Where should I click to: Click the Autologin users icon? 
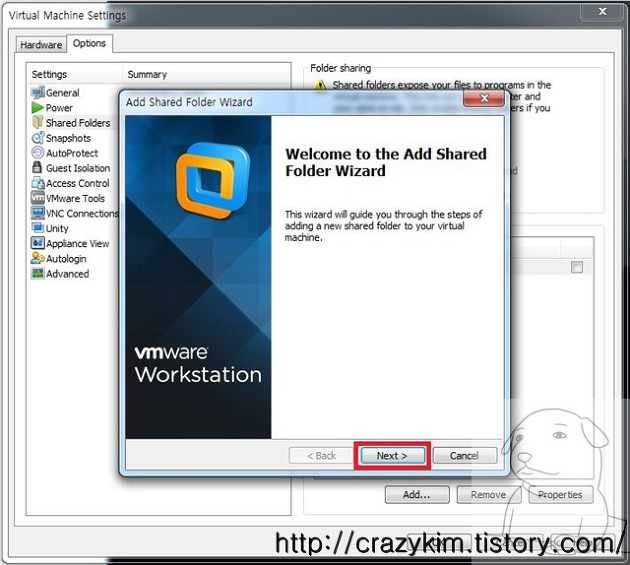click(38, 258)
